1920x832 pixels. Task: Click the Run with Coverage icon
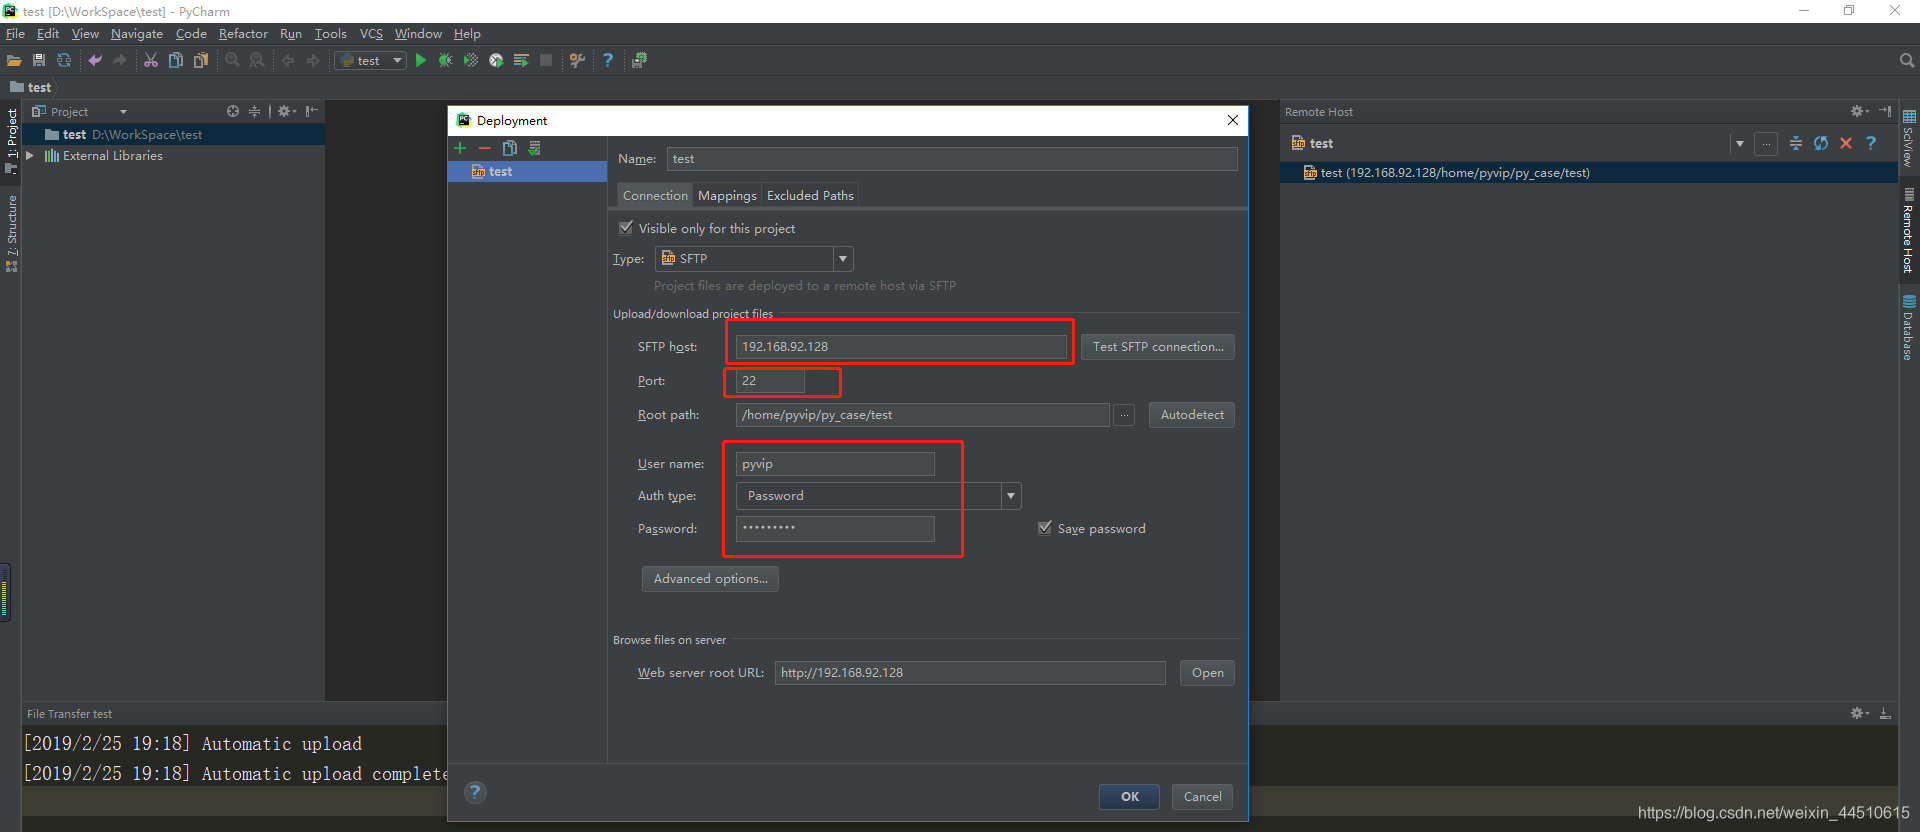tap(471, 61)
